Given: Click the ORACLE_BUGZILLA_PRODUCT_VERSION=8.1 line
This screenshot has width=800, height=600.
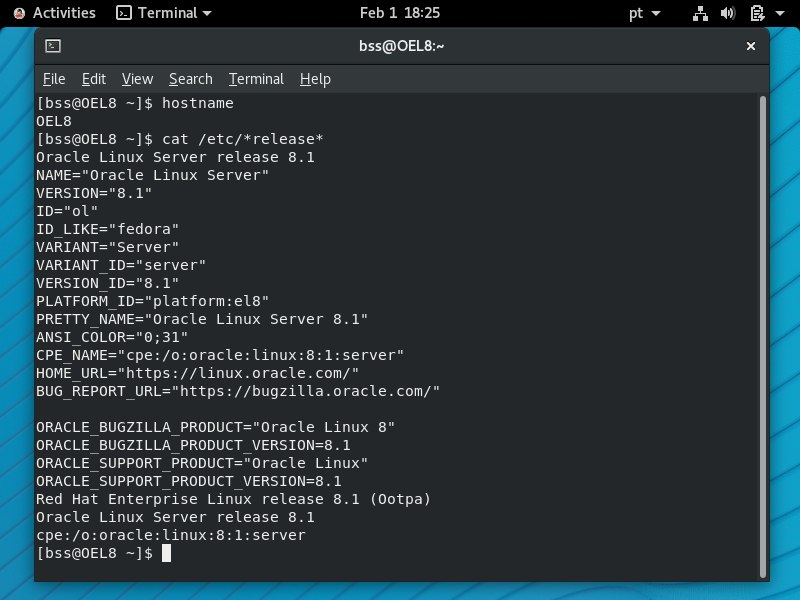Looking at the screenshot, I should coord(193,445).
